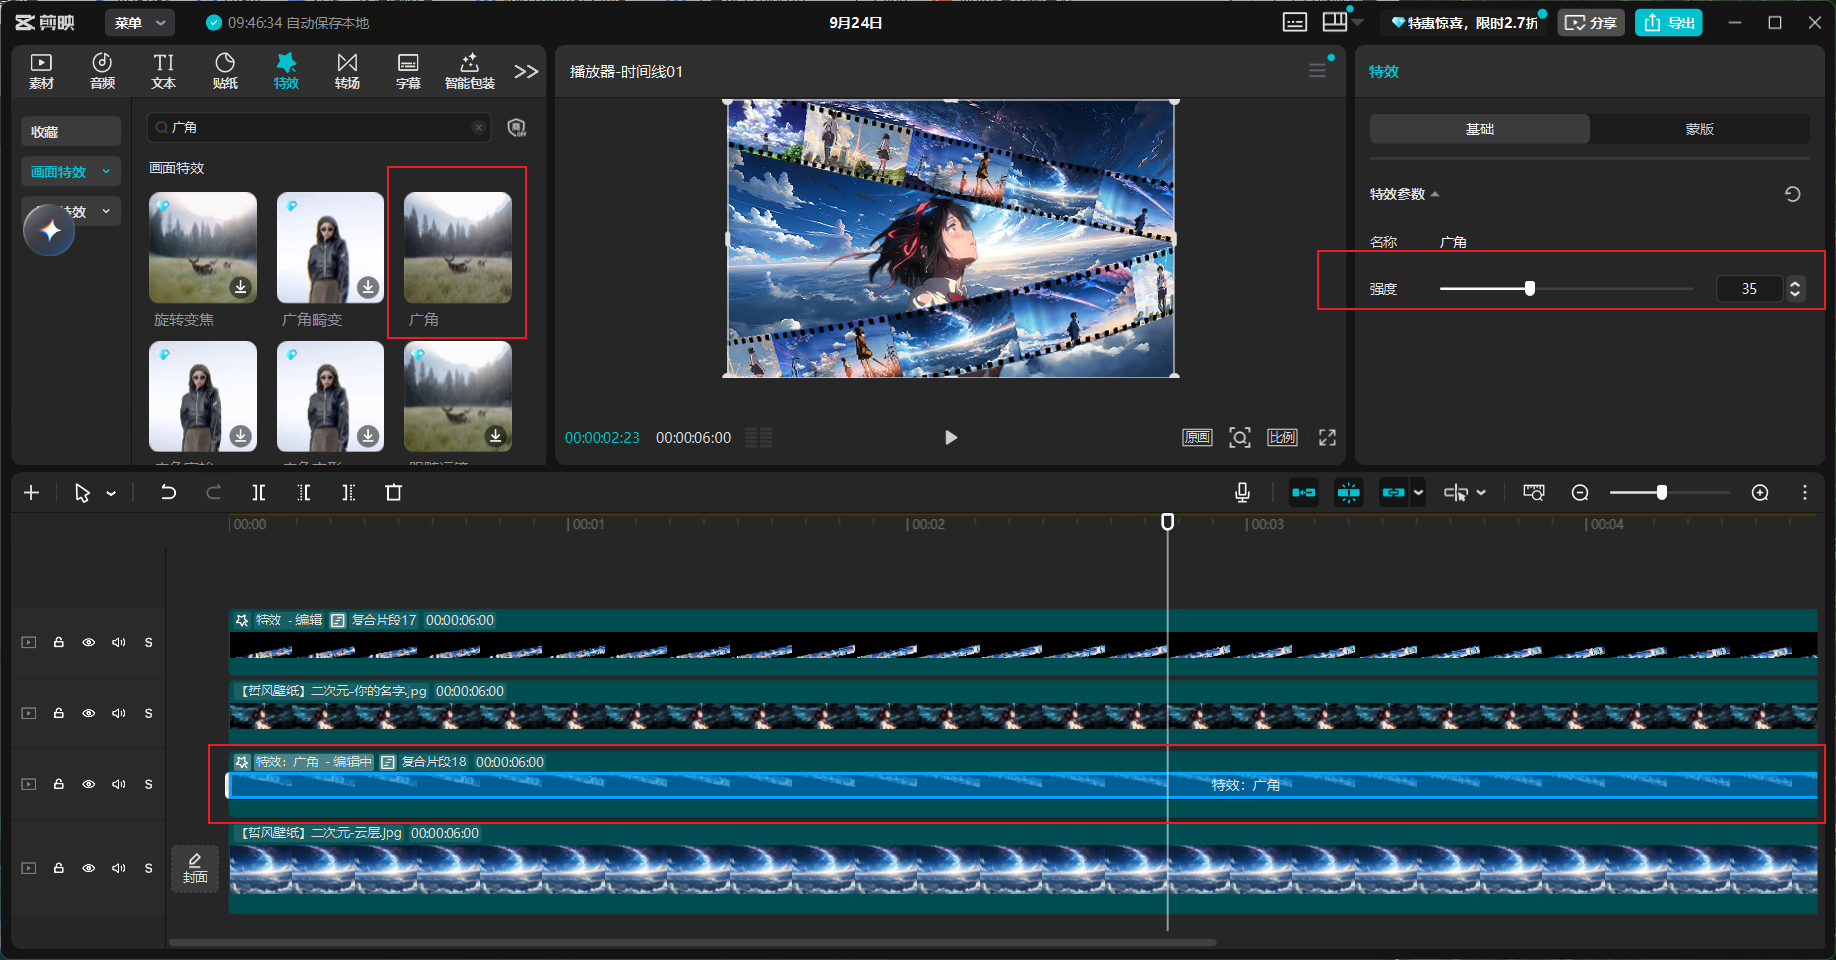The height and width of the screenshot is (960, 1836).
Task: Click the 导出 export button
Action: pyautogui.click(x=1669, y=22)
